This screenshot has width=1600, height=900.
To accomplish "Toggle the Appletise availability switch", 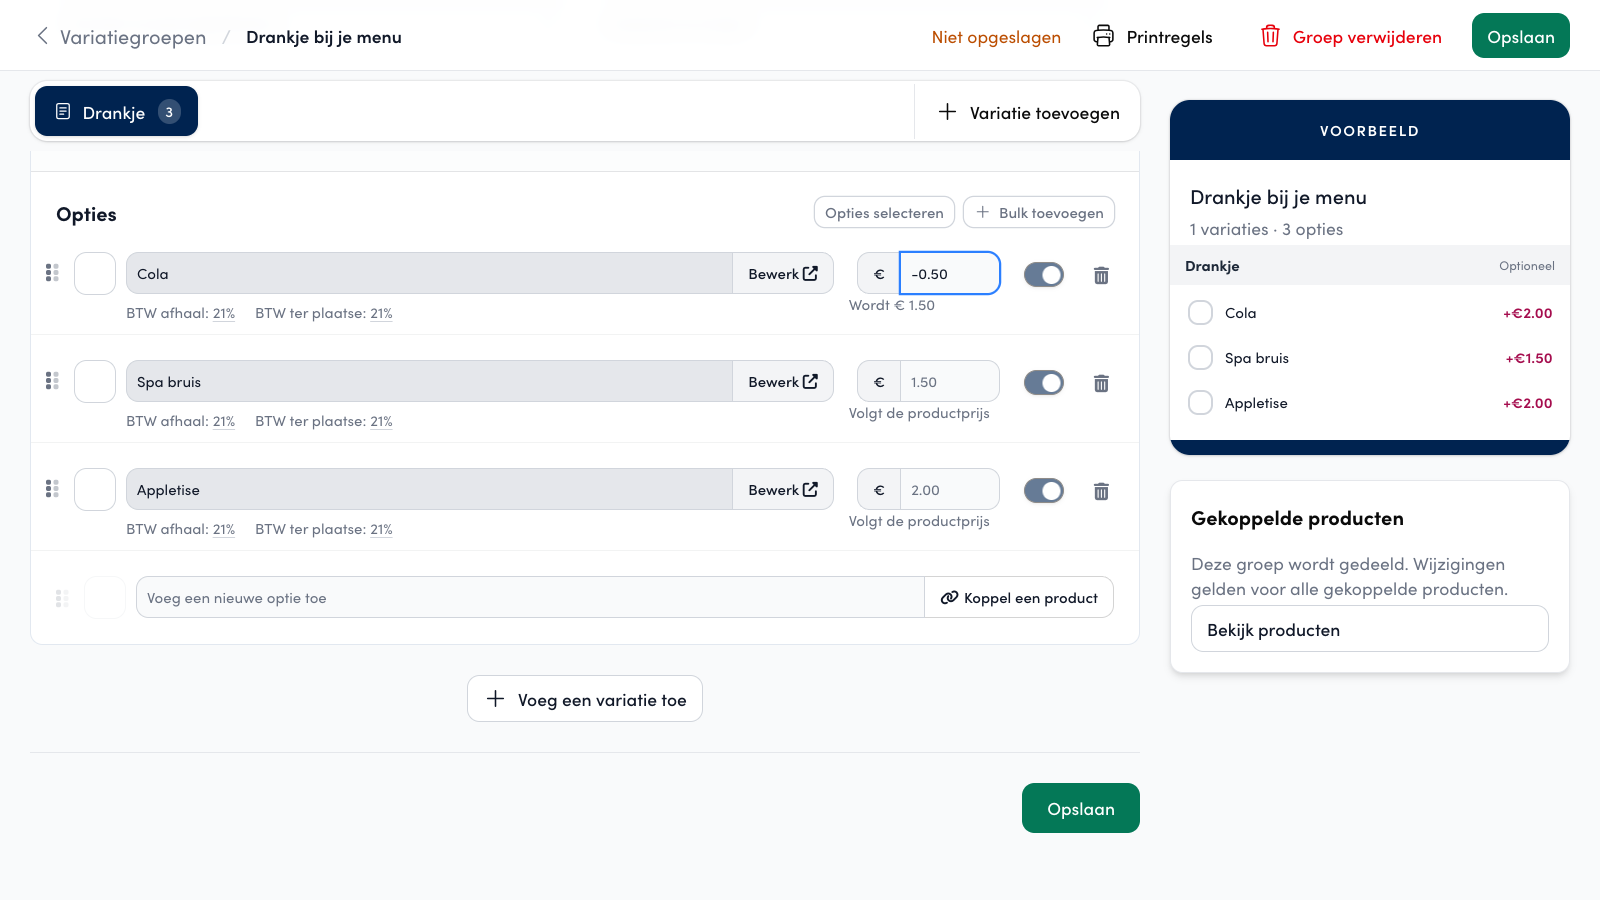I will point(1044,490).
